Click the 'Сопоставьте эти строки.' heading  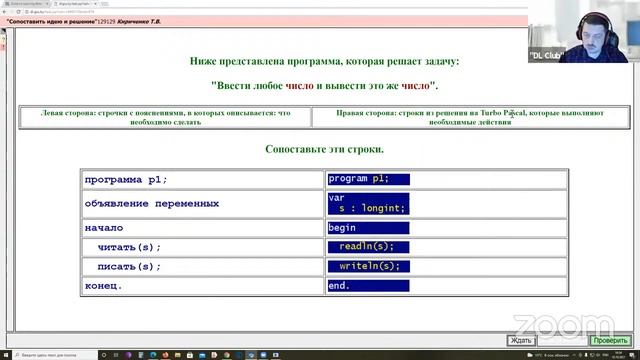click(x=324, y=149)
